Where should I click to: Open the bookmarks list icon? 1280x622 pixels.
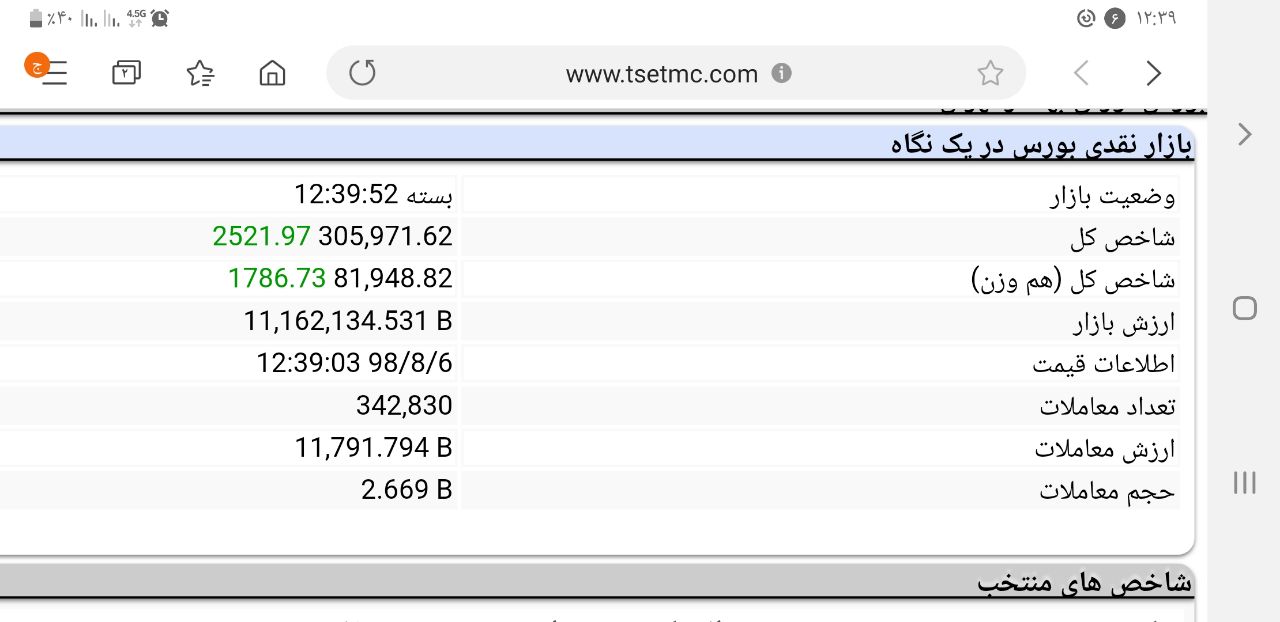pos(200,73)
